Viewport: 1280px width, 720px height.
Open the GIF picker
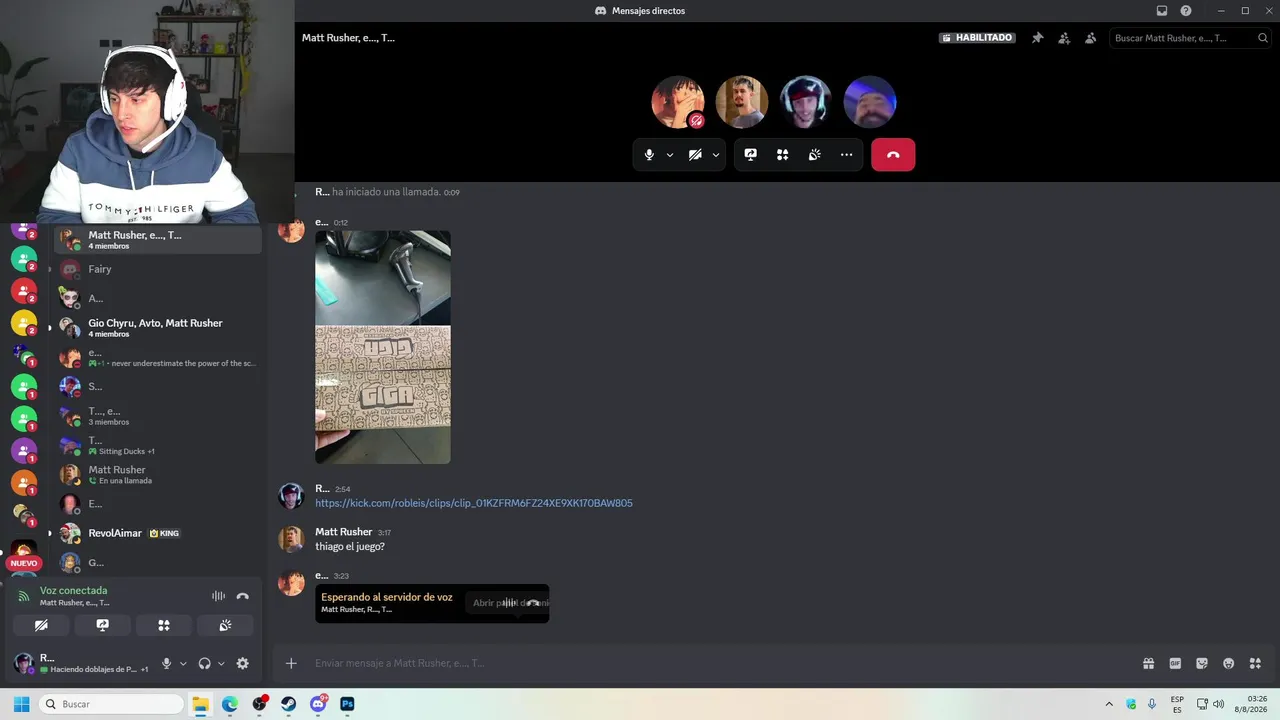[1175, 663]
